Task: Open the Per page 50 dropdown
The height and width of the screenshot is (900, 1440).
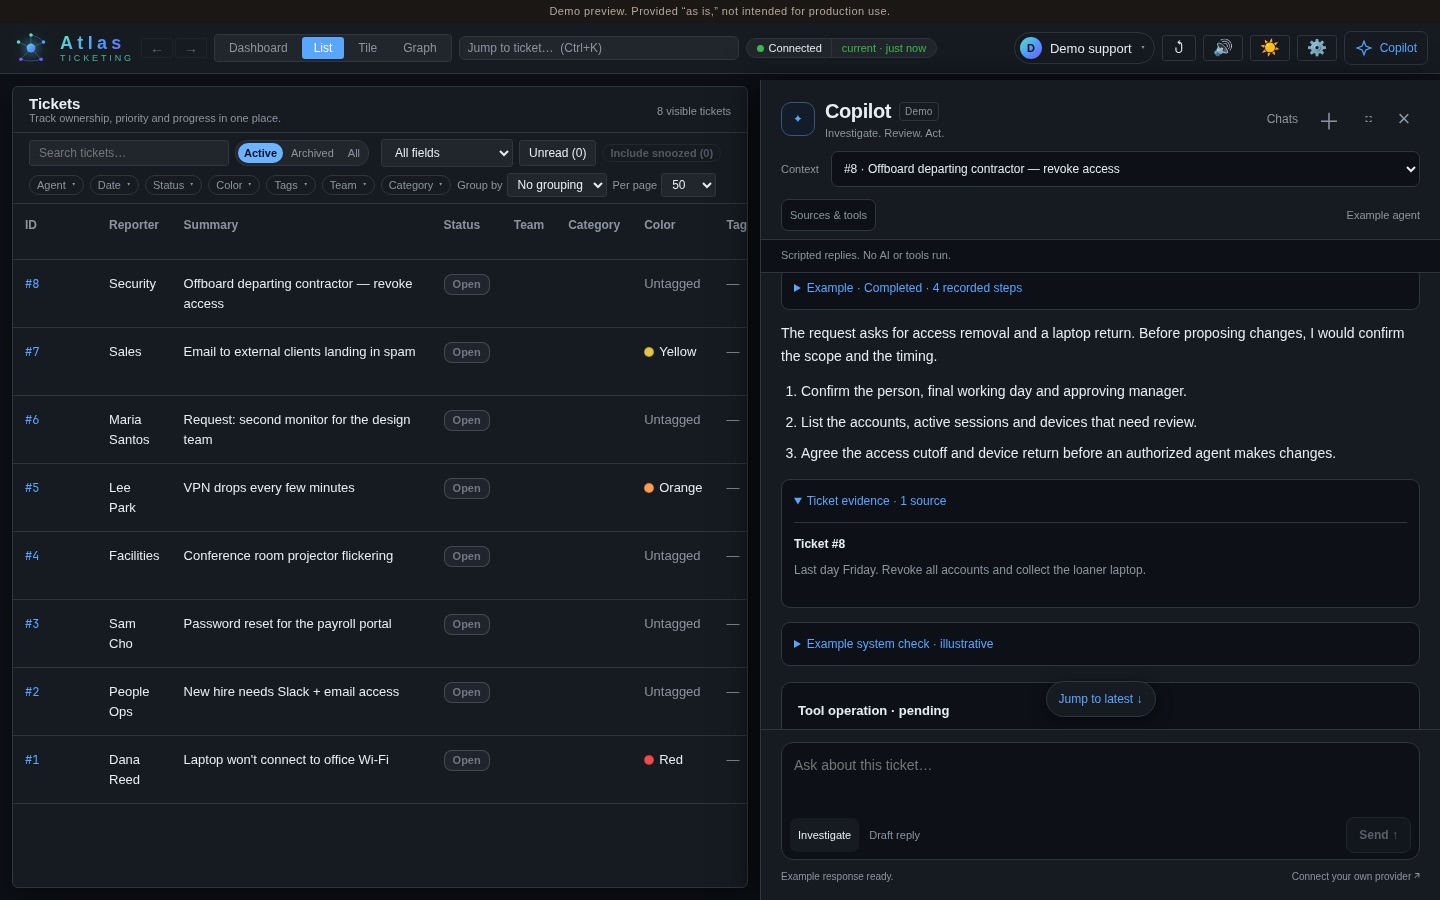Action: (688, 185)
